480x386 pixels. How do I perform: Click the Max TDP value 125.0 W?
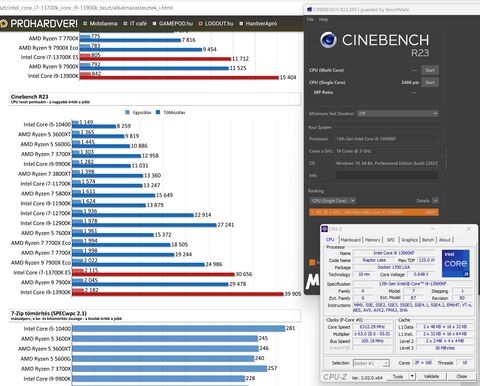[426, 260]
